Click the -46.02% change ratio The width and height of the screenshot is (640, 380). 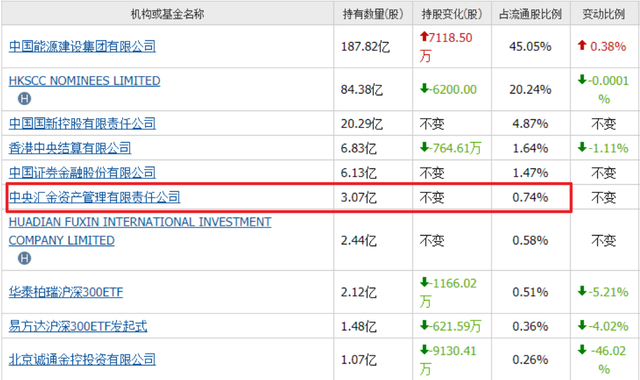tap(602, 360)
